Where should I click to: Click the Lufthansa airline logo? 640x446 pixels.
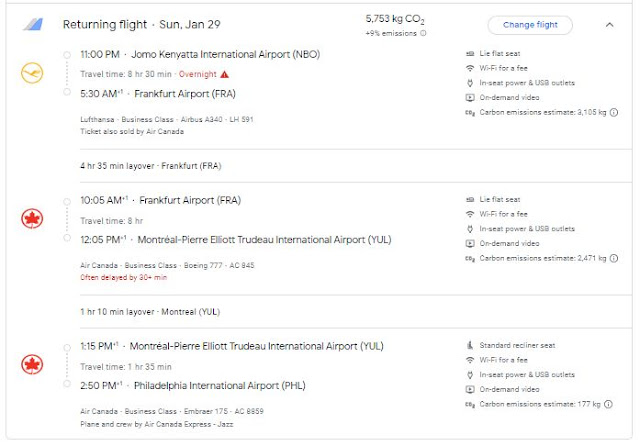coord(33,73)
